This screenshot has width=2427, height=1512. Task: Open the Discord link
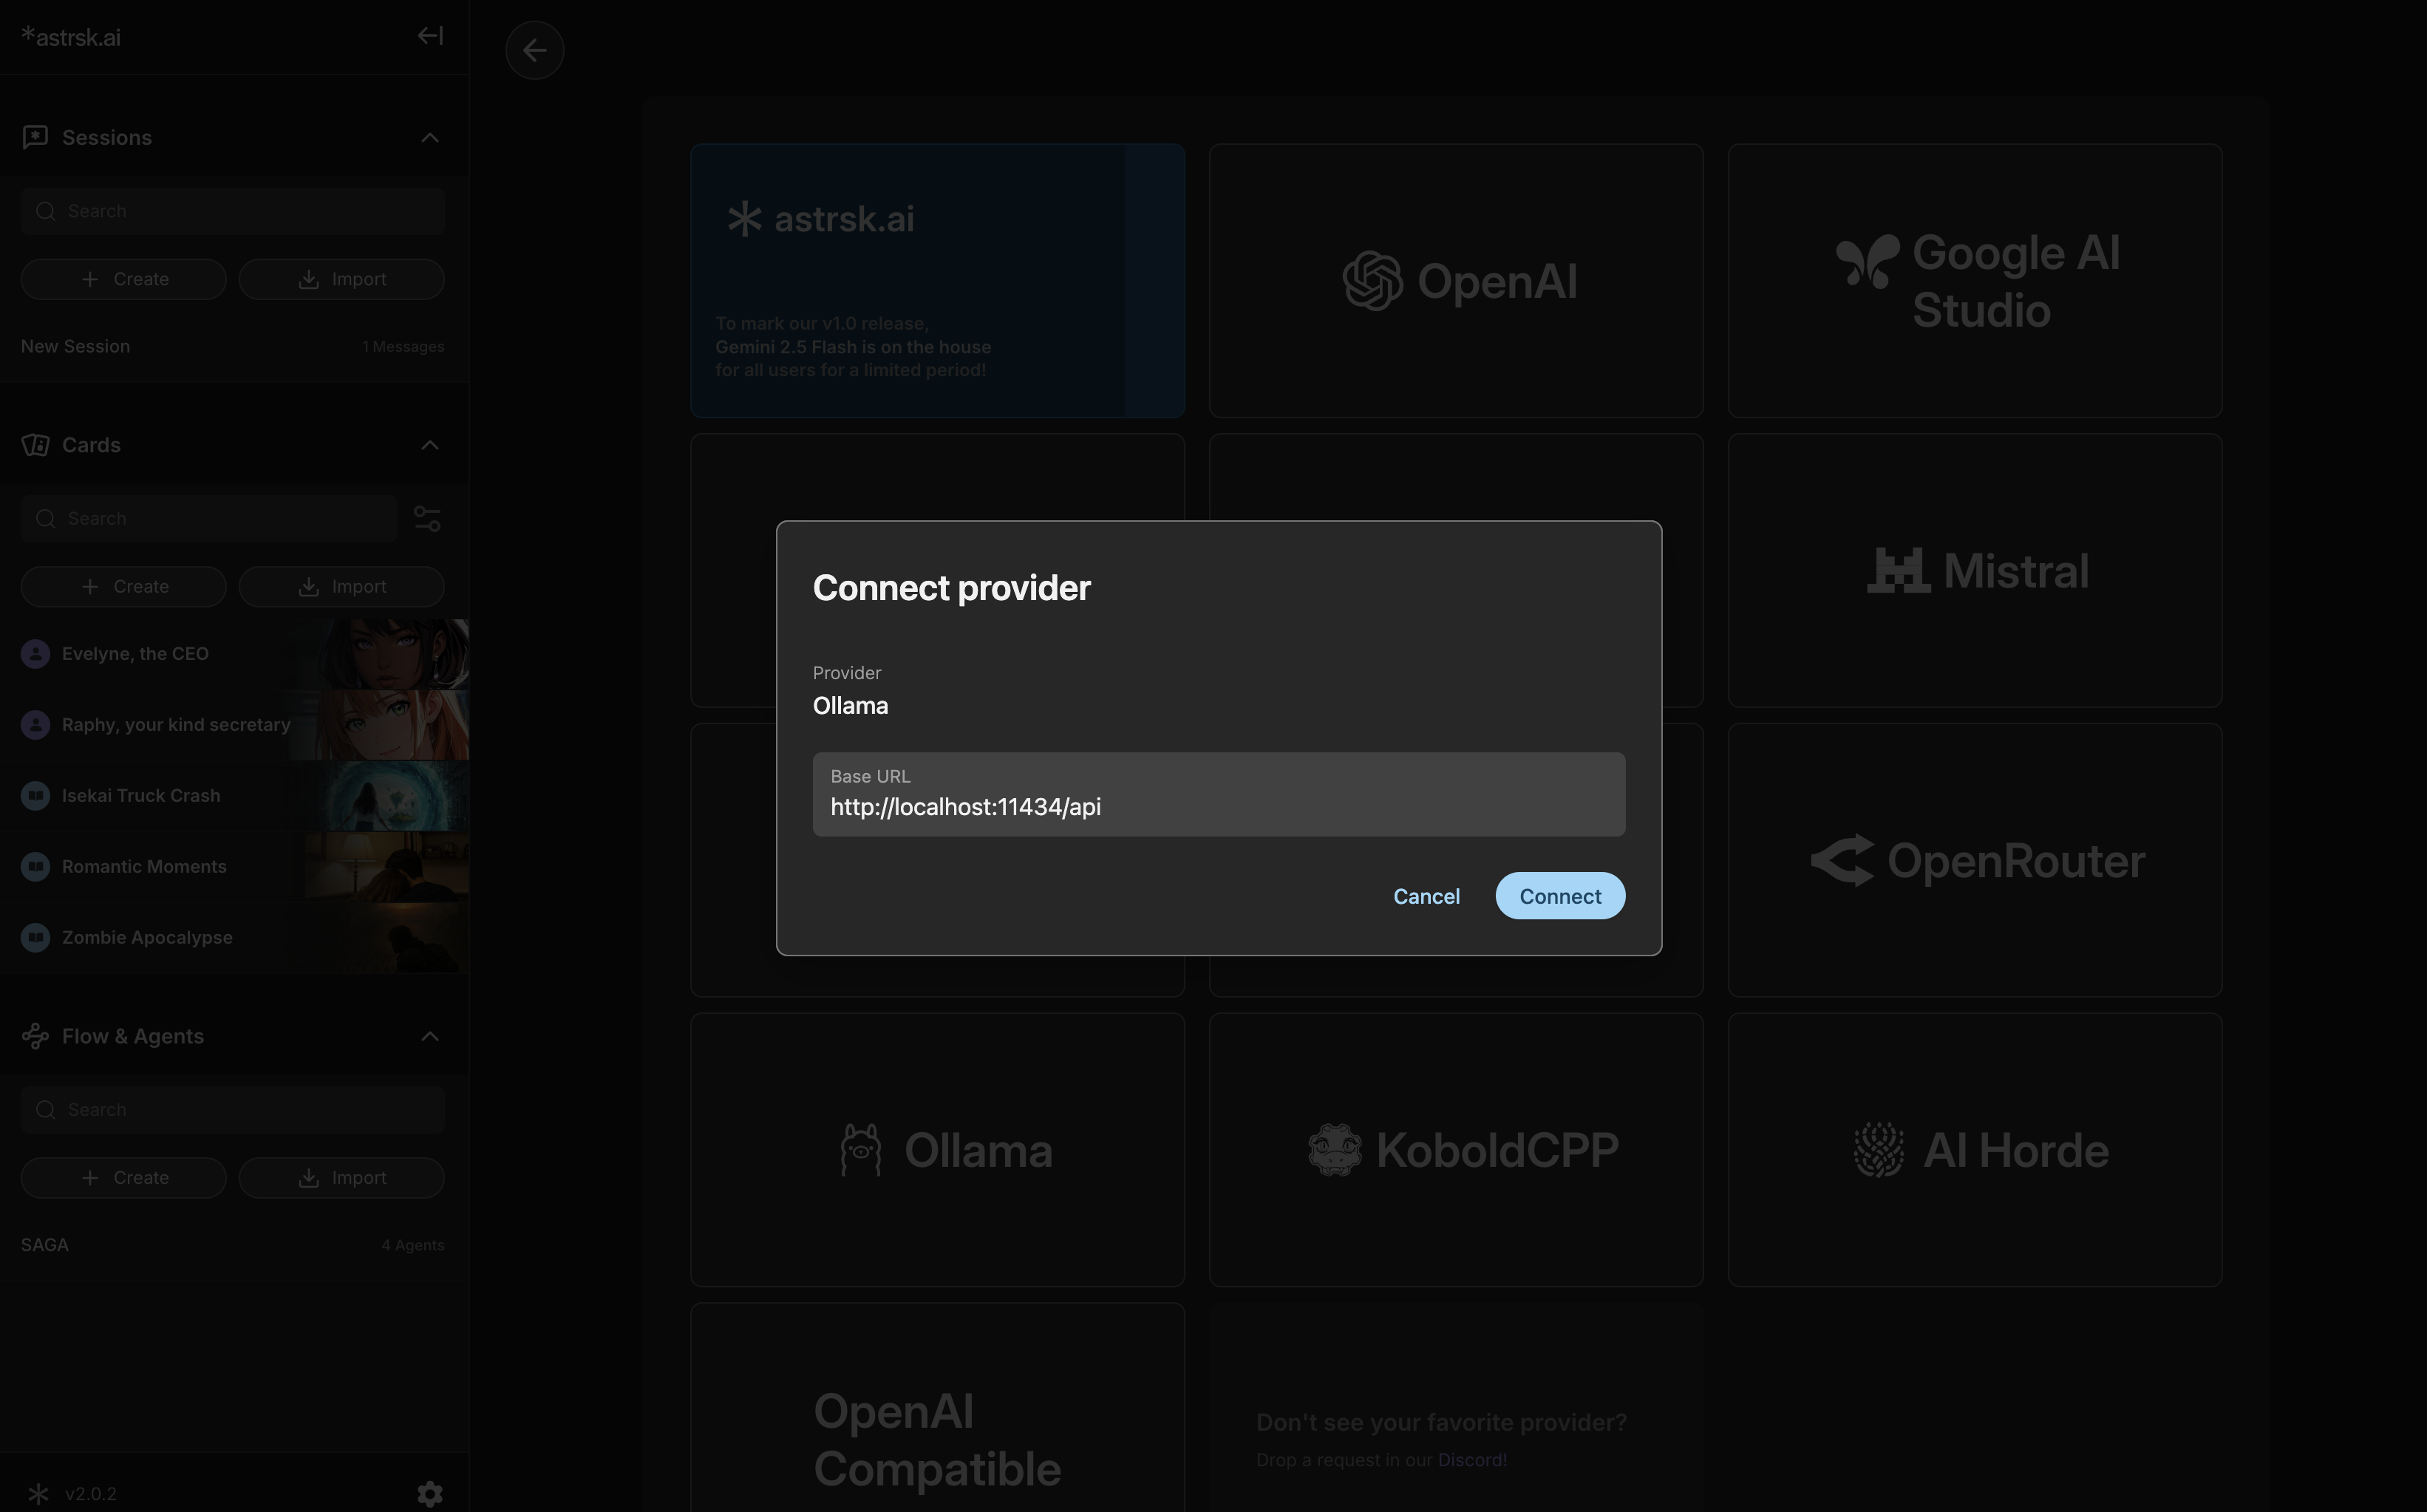1472,1460
